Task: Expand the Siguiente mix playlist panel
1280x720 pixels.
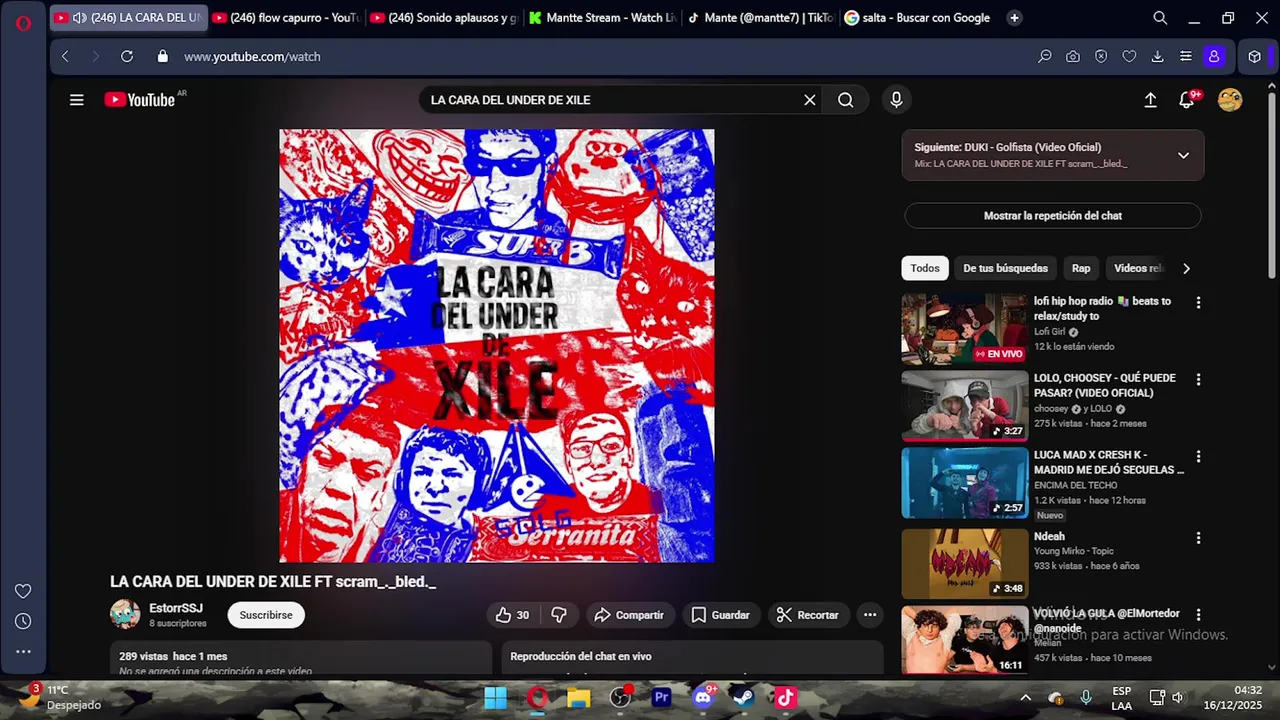Action: (1183, 155)
